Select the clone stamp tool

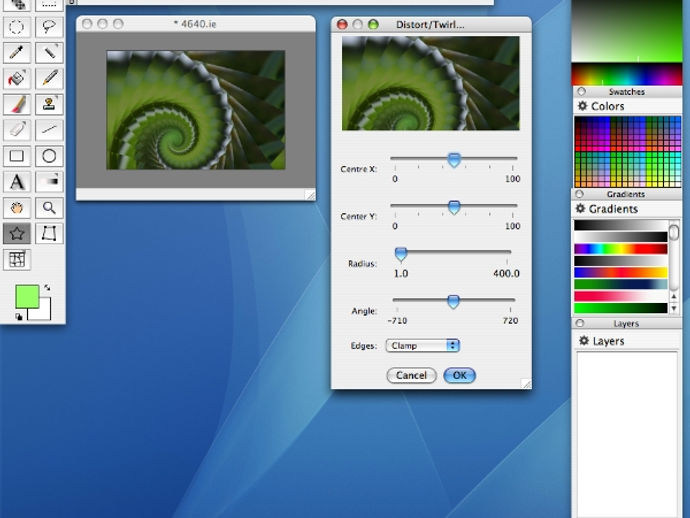(x=49, y=104)
